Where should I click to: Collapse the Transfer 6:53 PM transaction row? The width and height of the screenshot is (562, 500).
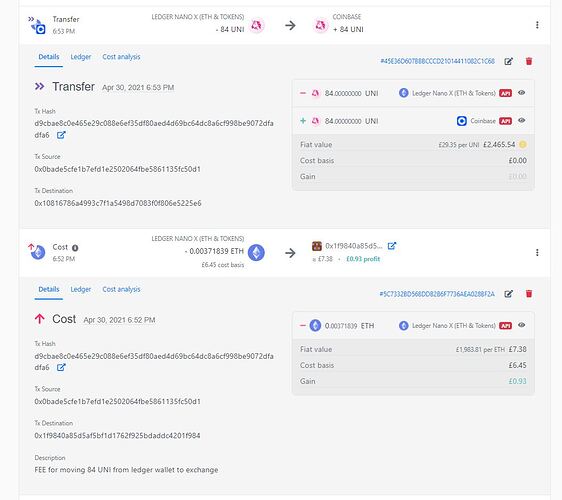point(285,24)
